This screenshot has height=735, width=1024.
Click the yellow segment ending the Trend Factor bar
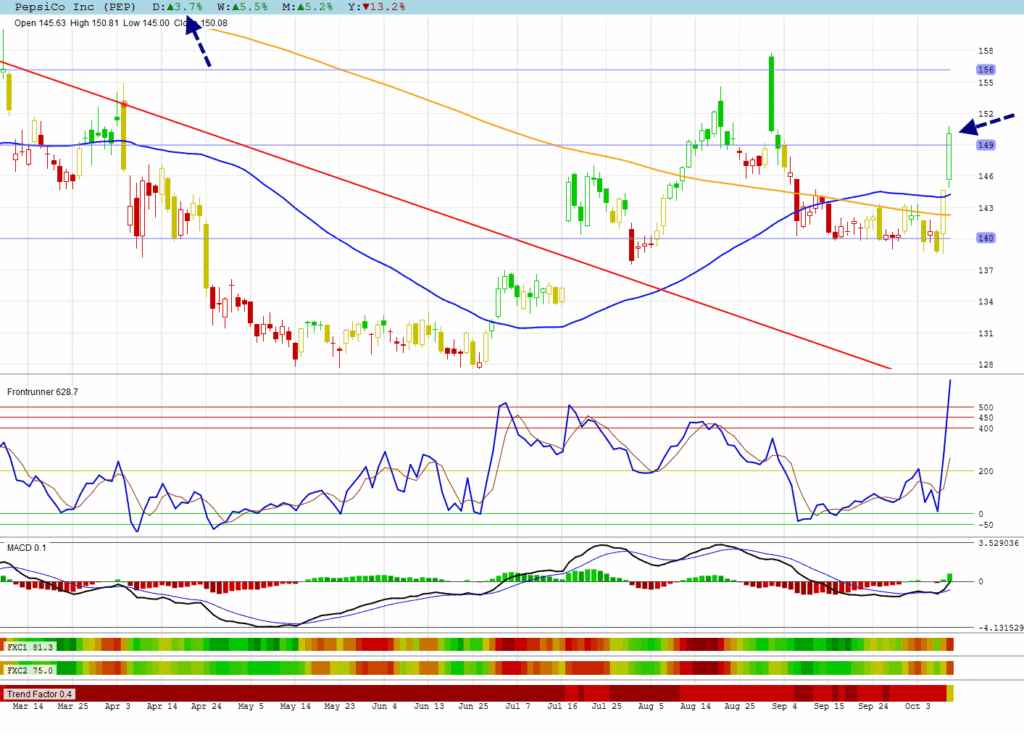coord(950,693)
